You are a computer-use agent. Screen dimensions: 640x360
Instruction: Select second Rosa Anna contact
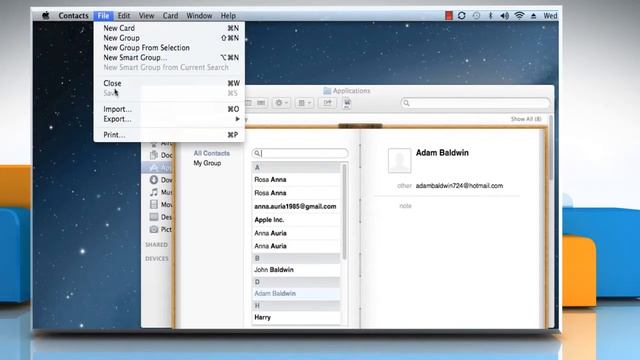click(296, 193)
